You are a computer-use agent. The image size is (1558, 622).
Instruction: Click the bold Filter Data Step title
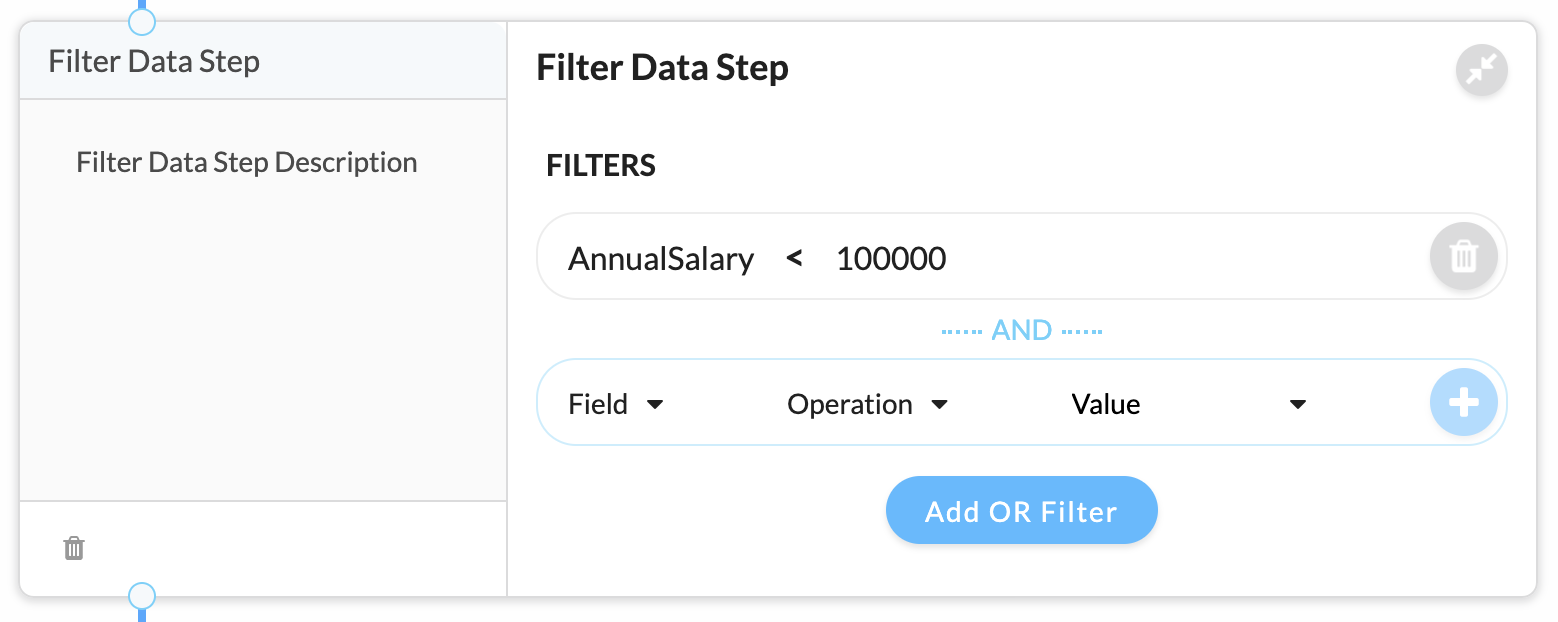tap(663, 68)
